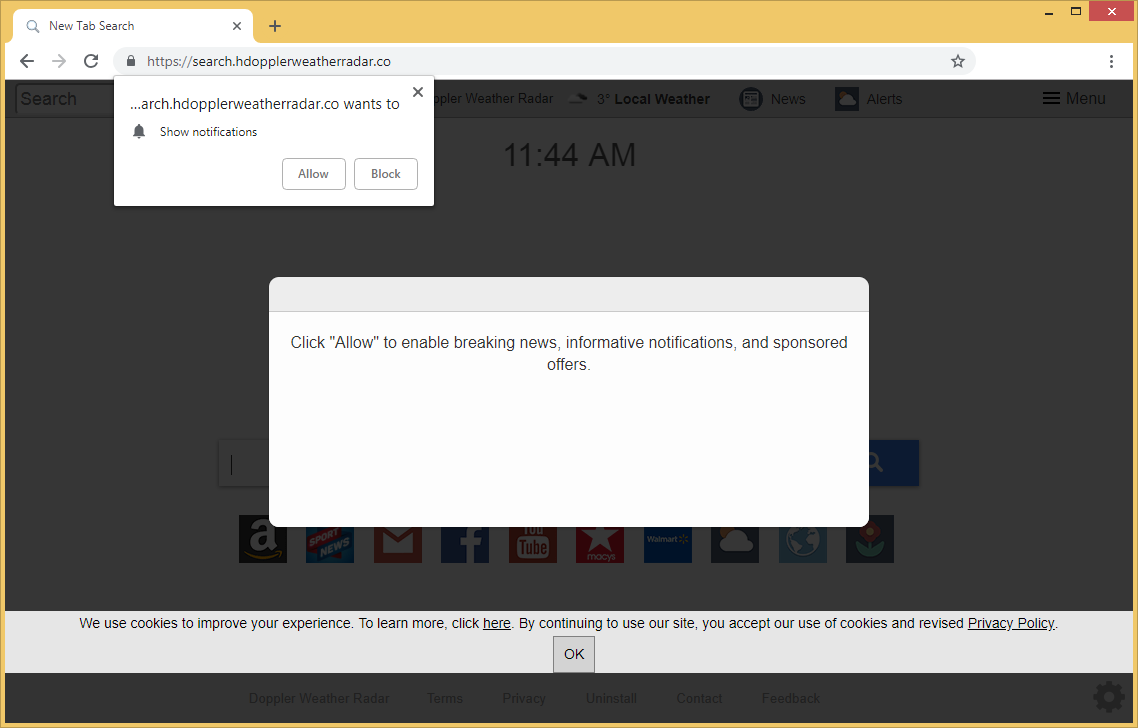Open the Feedback footer link
The height and width of the screenshot is (728, 1138).
790,698
